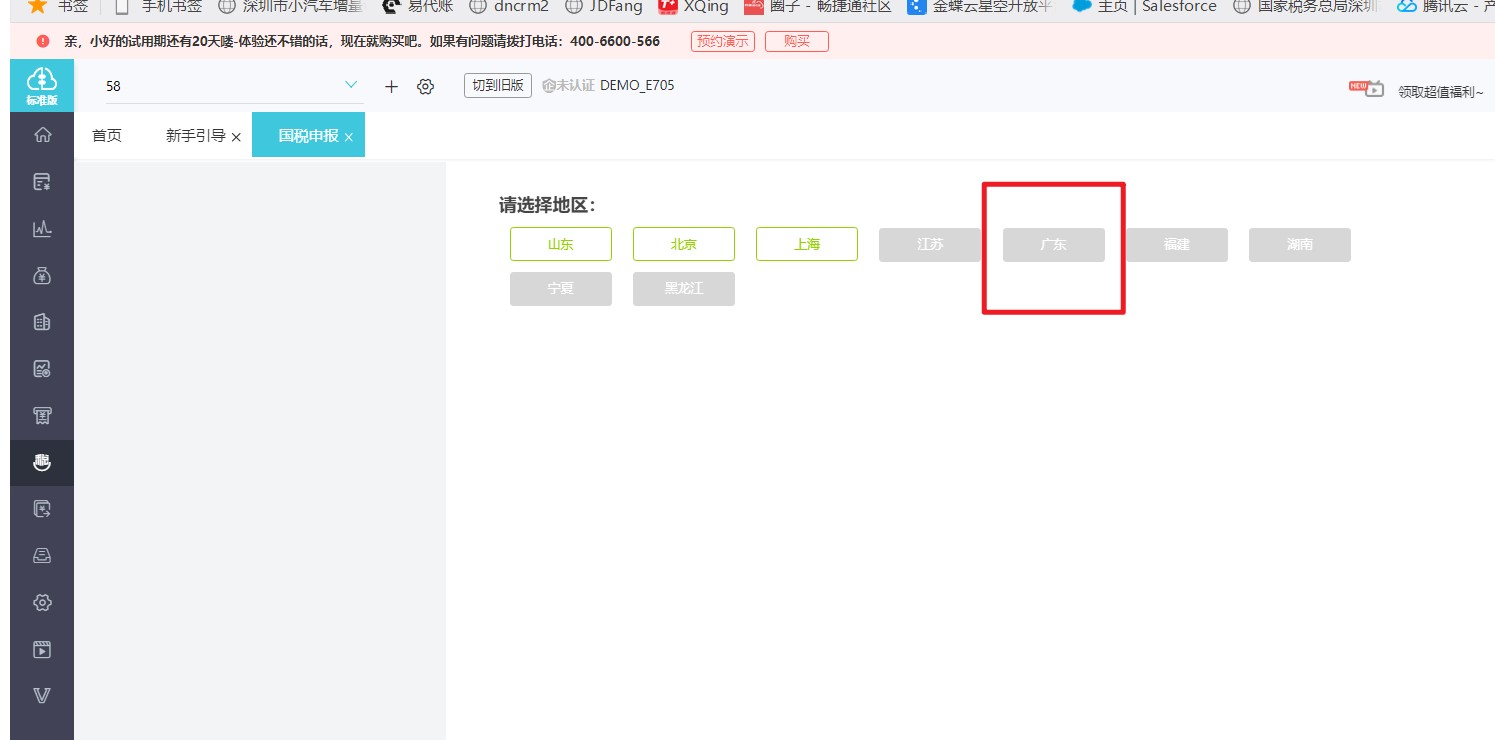Click the NEW video icon near 领取超值福利
This screenshot has width=1495, height=740.
(1366, 89)
